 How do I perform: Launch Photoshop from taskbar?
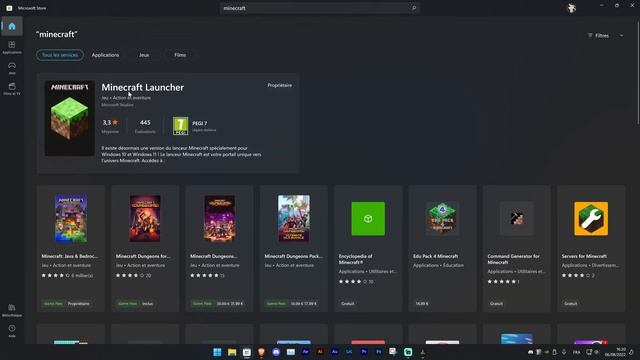click(x=379, y=352)
